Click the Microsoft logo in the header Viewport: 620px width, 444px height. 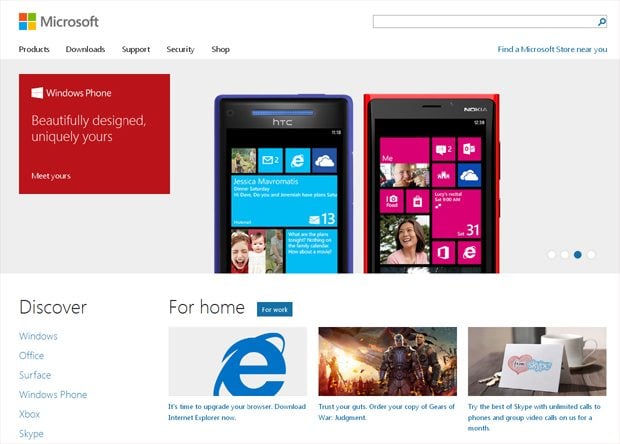point(58,21)
